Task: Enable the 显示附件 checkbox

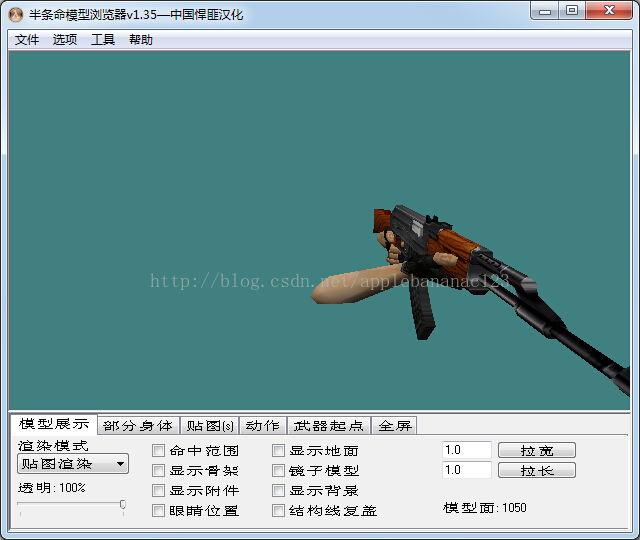Action: [x=158, y=491]
